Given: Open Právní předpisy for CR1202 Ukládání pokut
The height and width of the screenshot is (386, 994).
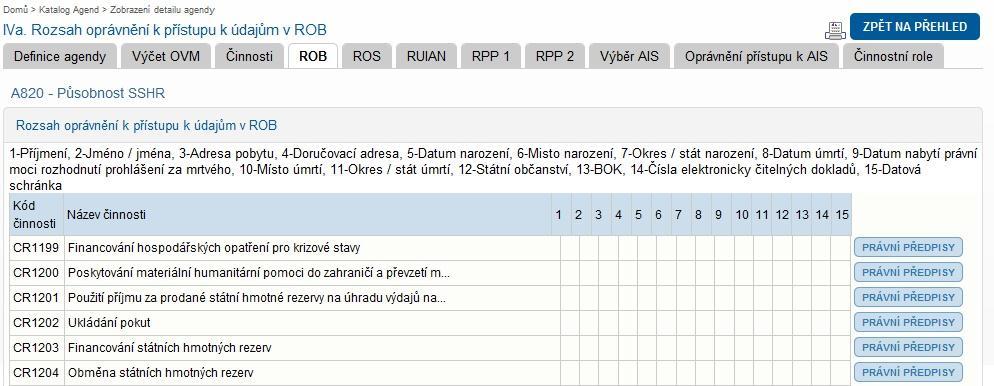Looking at the screenshot, I should (908, 322).
